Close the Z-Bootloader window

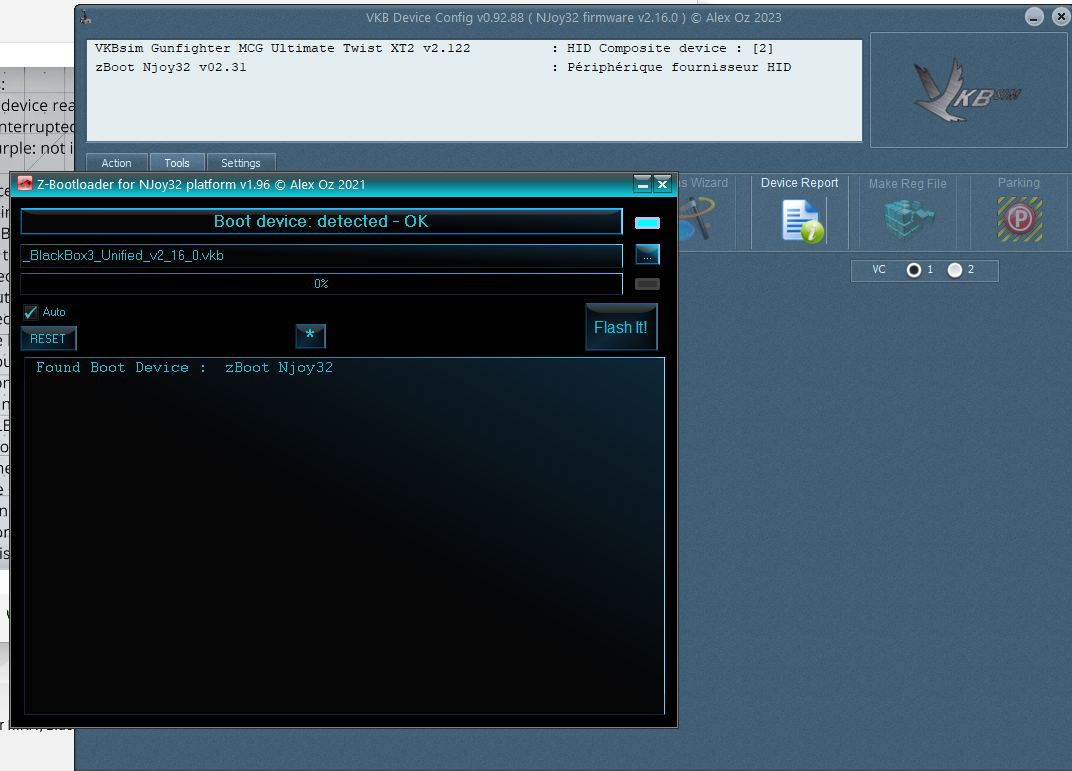click(x=662, y=184)
